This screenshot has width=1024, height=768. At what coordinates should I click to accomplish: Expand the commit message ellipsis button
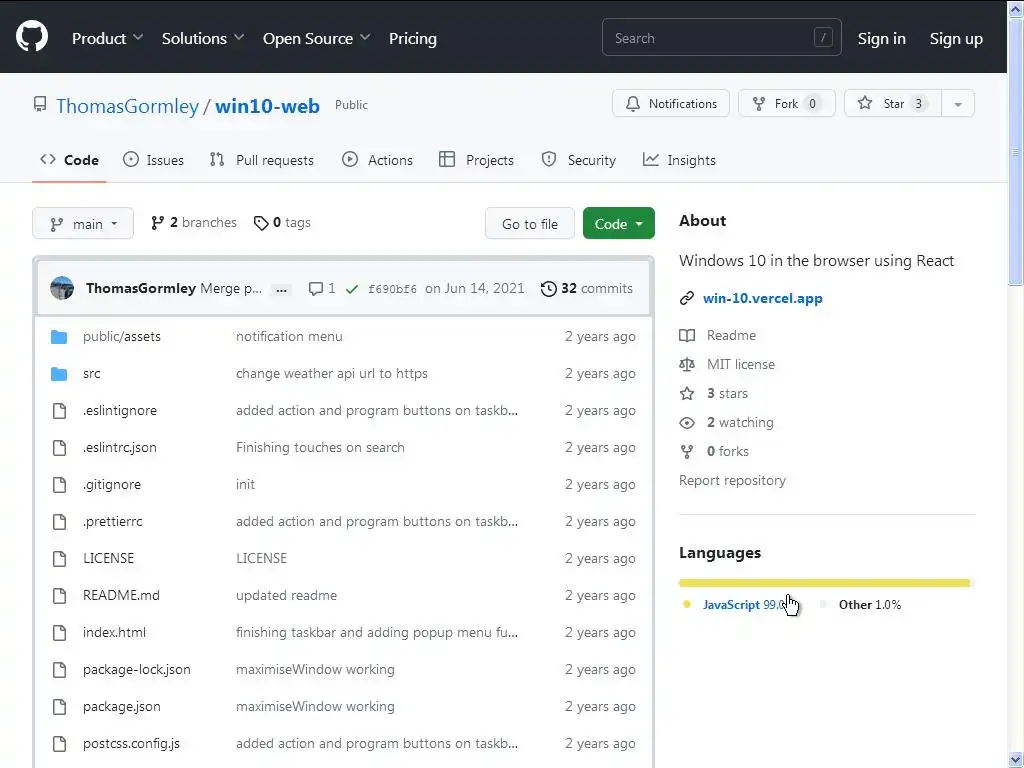(281, 289)
